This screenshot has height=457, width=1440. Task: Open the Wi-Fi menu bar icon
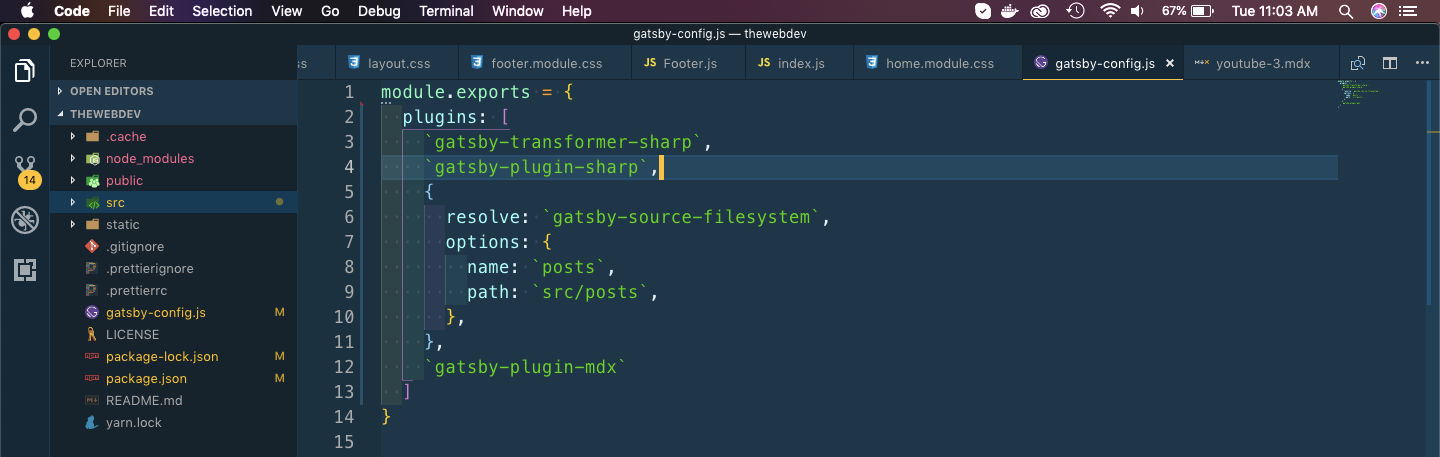1108,11
